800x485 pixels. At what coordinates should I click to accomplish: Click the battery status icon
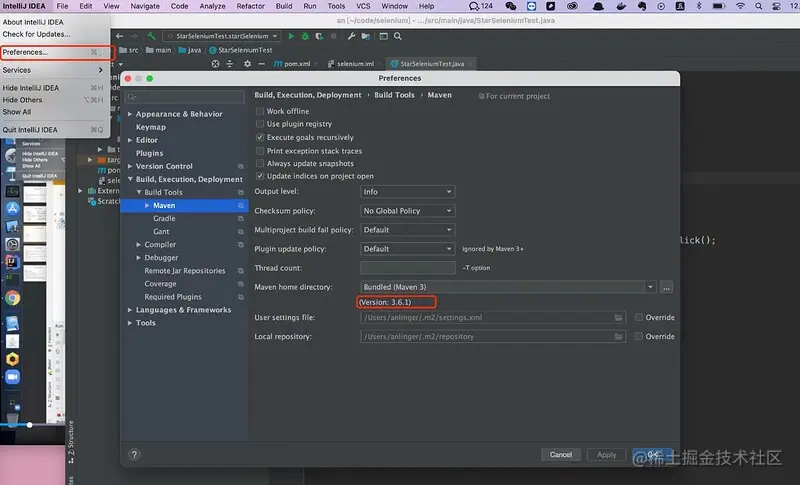coord(719,6)
